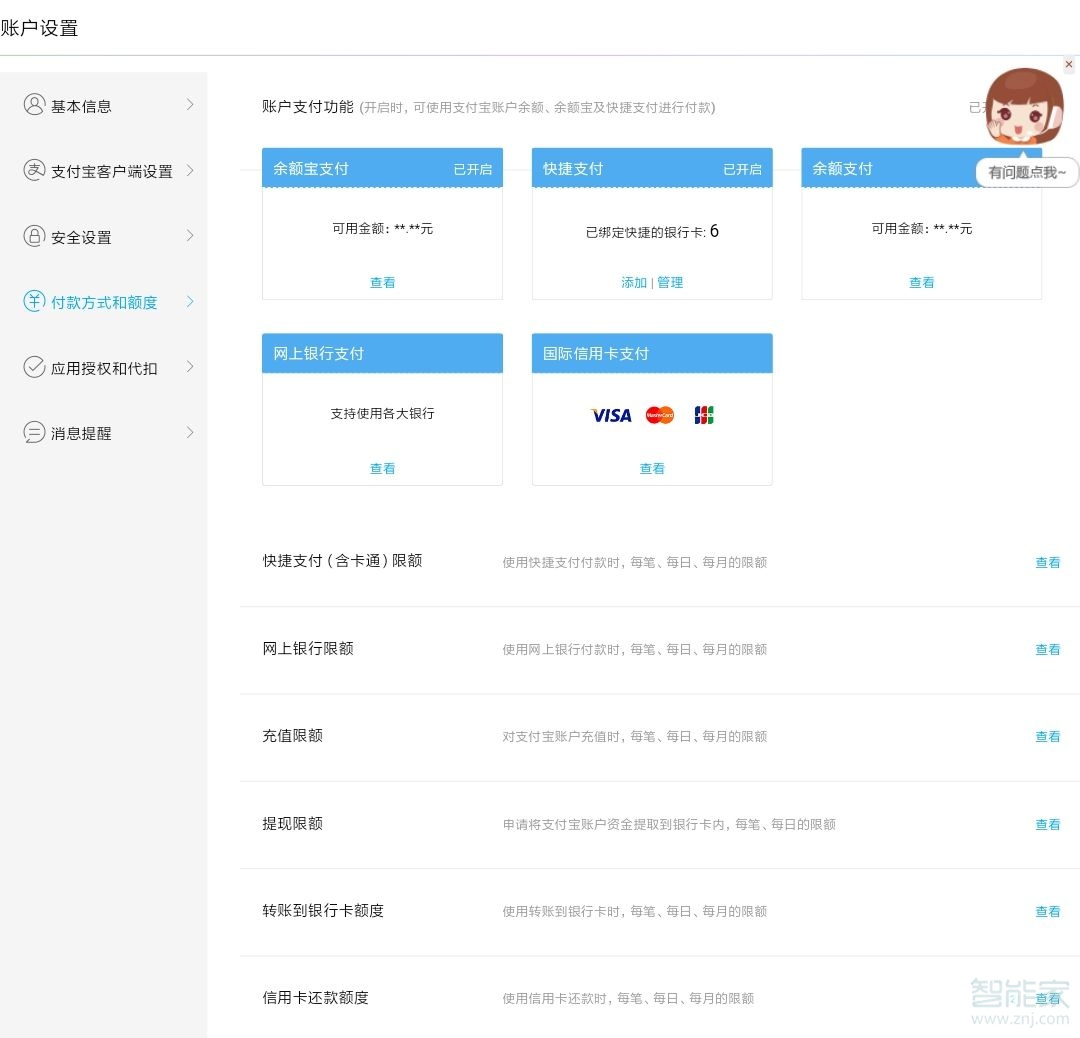Expand the 基本信息 section chevron
Image resolution: width=1080 pixels, height=1038 pixels.
pyautogui.click(x=190, y=105)
